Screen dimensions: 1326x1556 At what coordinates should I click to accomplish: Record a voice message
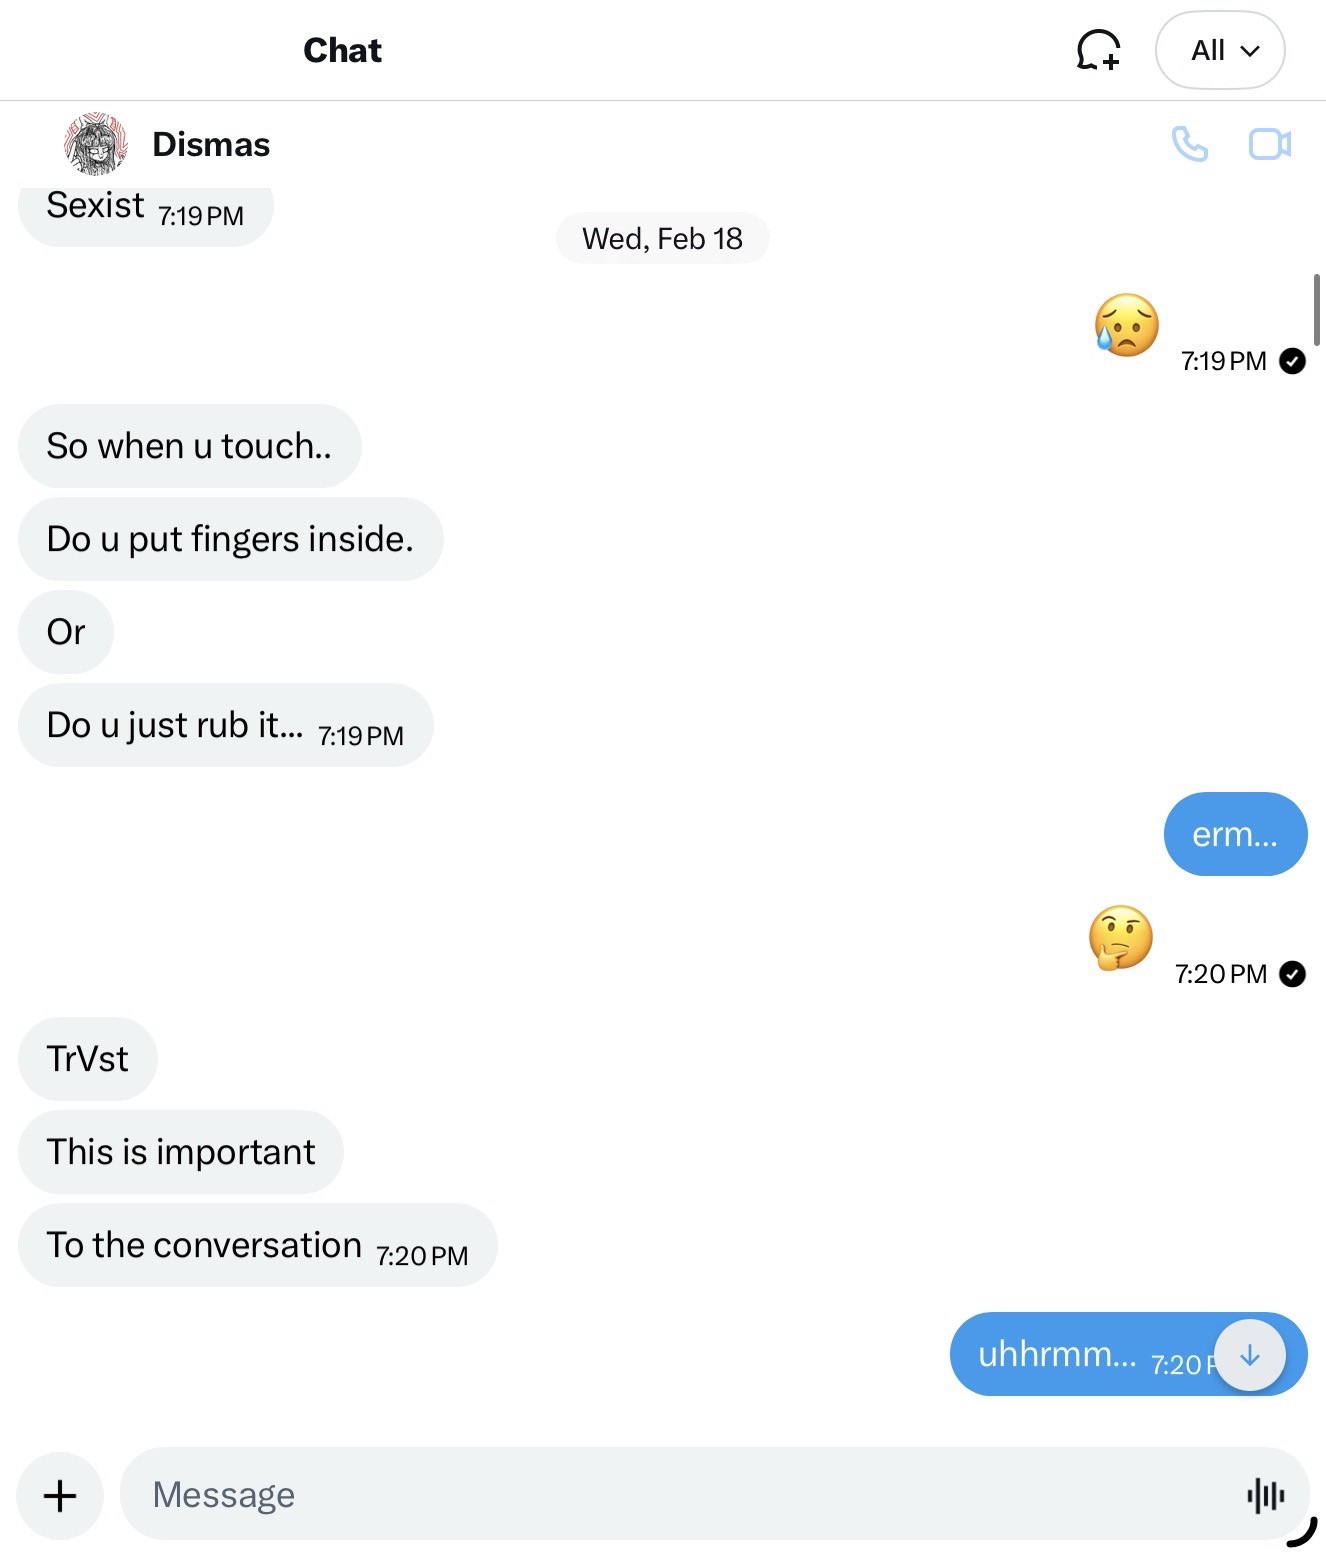point(1265,1495)
